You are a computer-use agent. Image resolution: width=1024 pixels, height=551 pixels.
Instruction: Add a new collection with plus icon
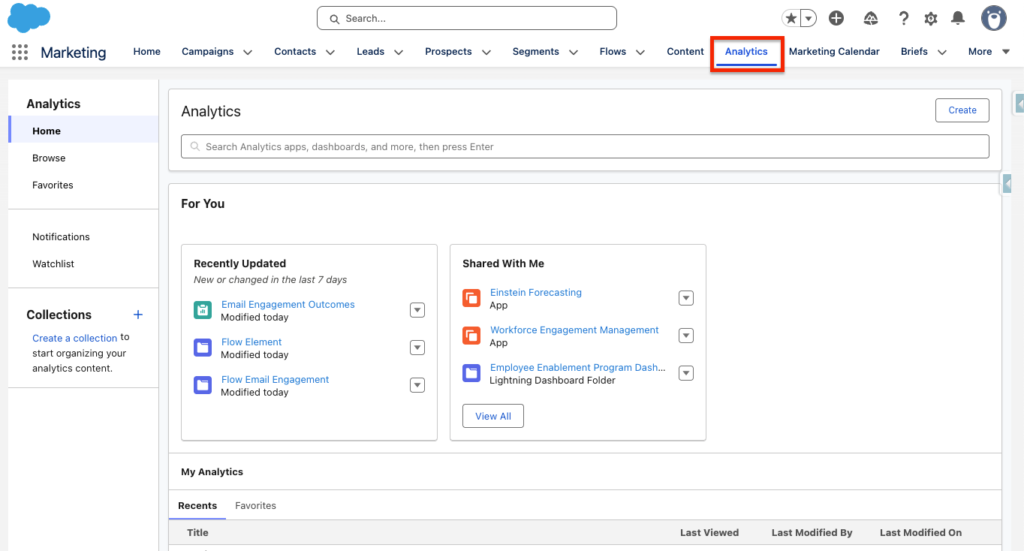[138, 315]
